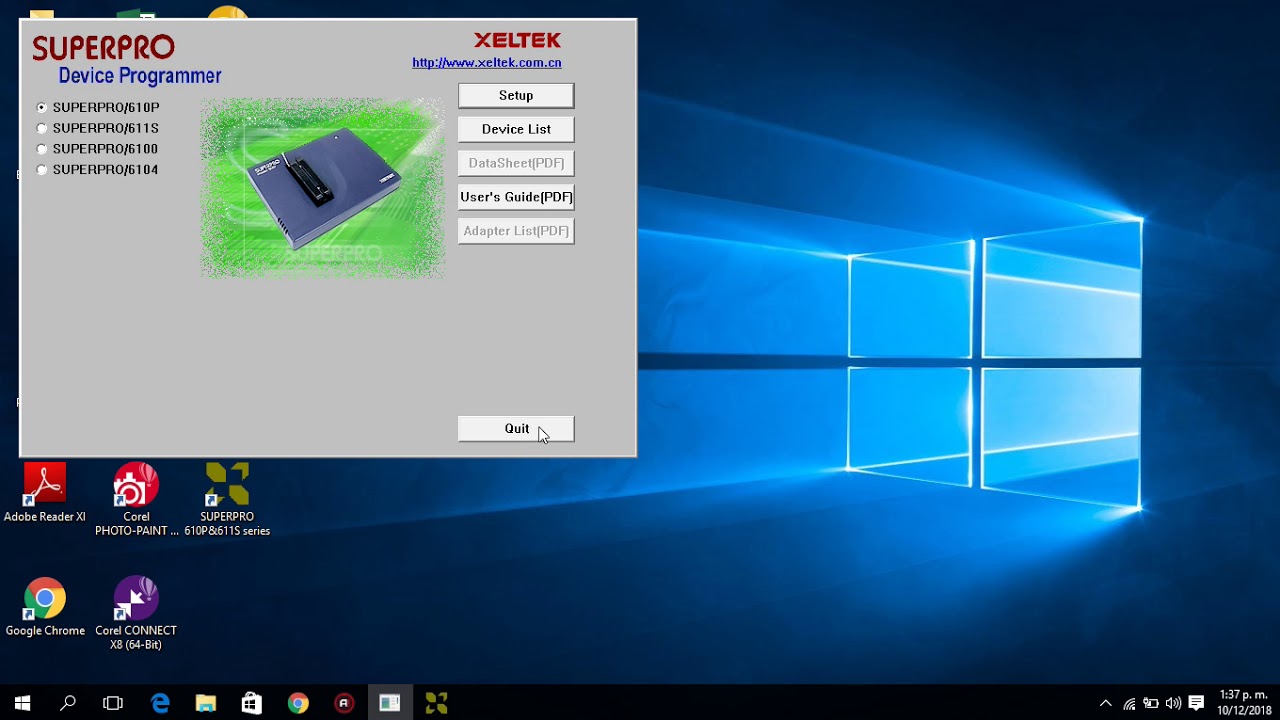Select the Google Chrome desktop icon
This screenshot has height=720, width=1280.
click(45, 607)
